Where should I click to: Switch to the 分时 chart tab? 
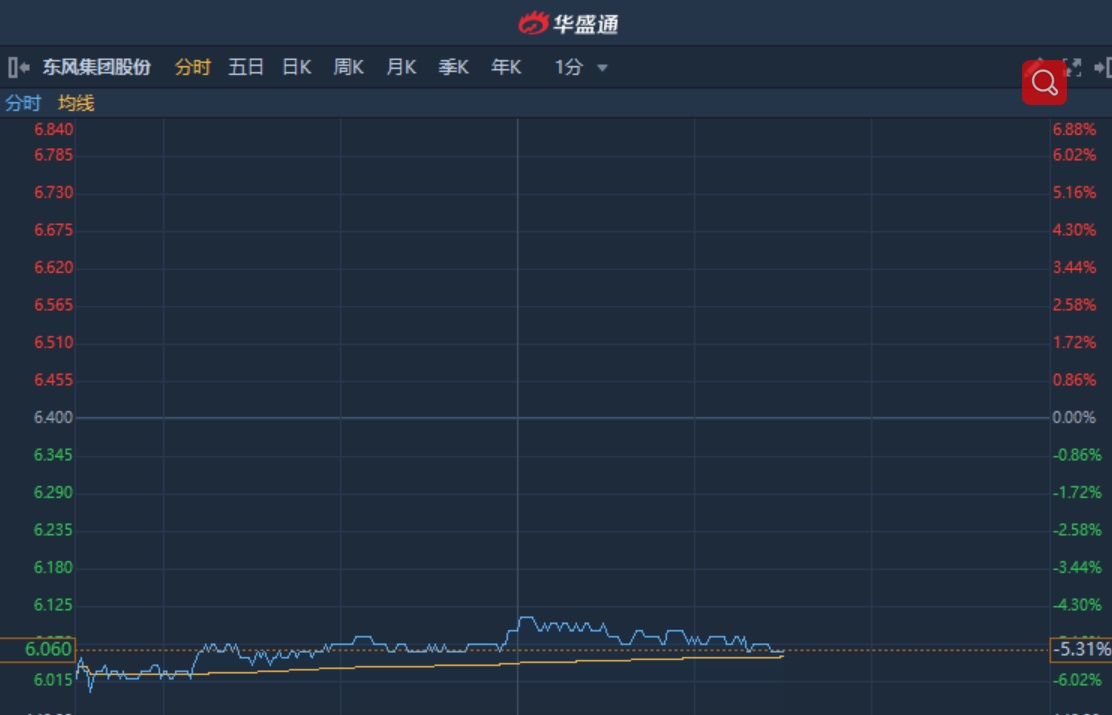pos(192,67)
